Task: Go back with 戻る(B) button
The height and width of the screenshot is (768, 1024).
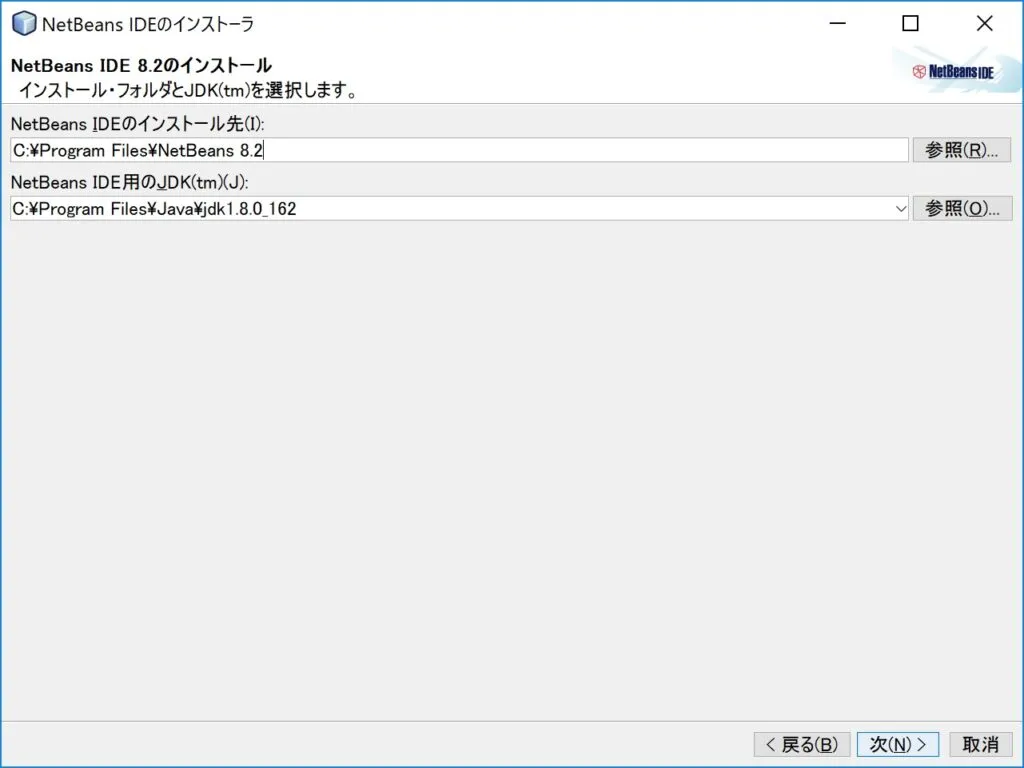Action: tap(802, 744)
